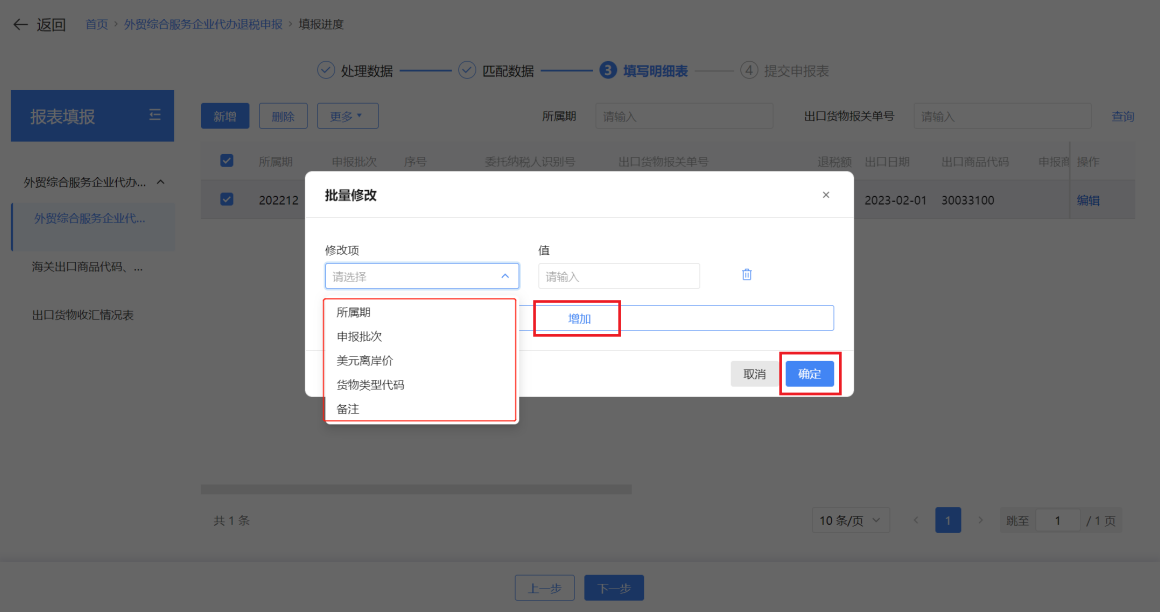Open 出口货物收汇情况表 in the sidebar
The height and width of the screenshot is (612, 1160).
pos(83,315)
